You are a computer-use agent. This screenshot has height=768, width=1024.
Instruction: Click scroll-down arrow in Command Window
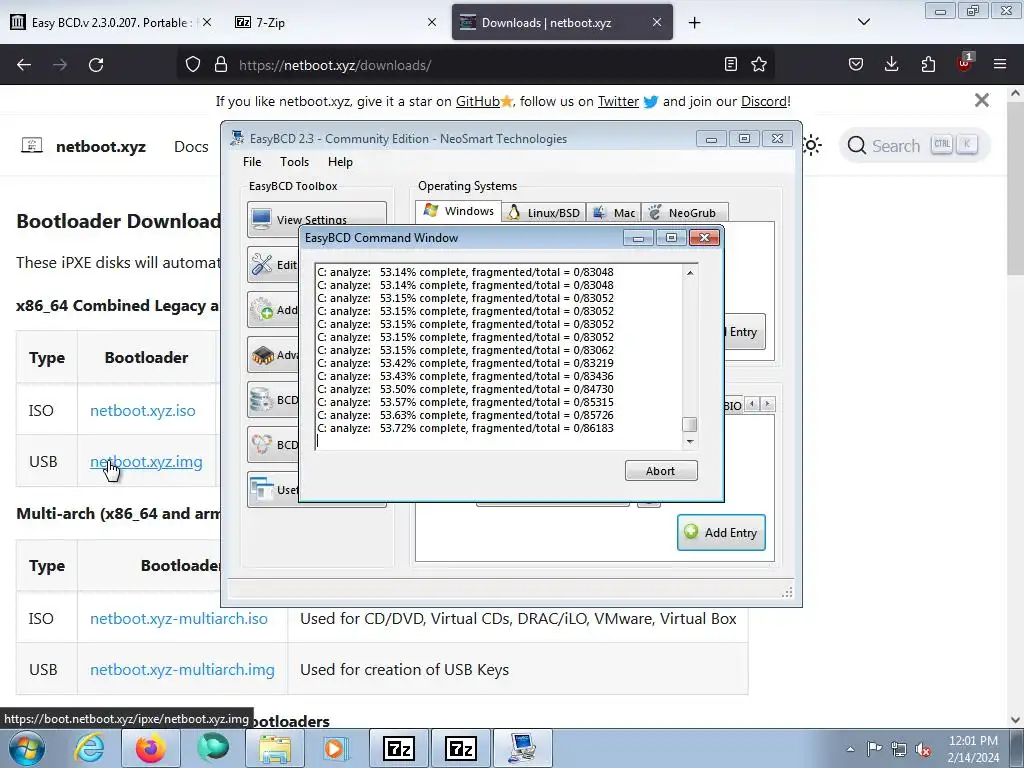[690, 442]
